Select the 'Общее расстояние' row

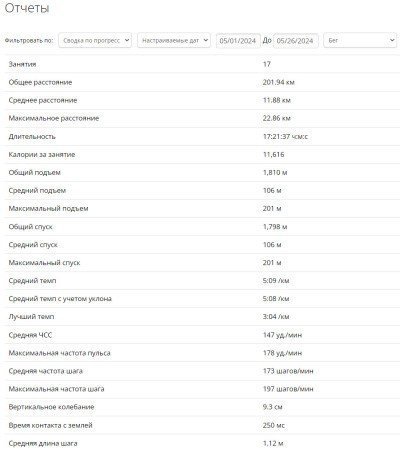(202, 82)
